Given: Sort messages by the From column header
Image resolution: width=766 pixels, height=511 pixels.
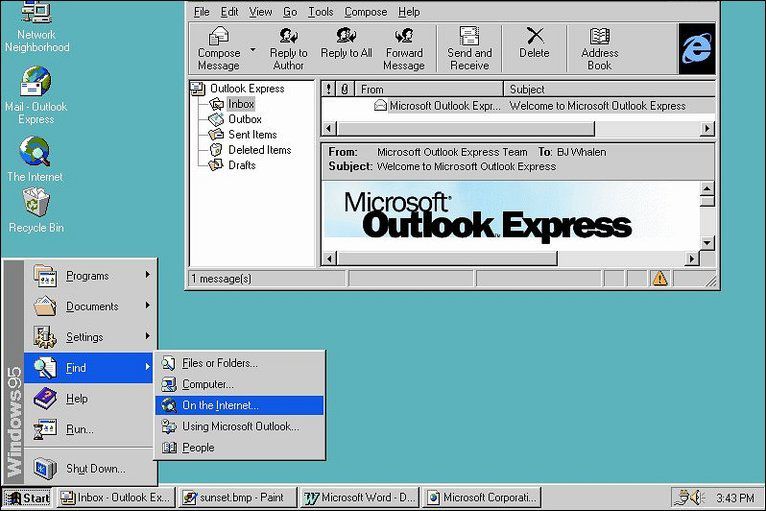Looking at the screenshot, I should 429,89.
